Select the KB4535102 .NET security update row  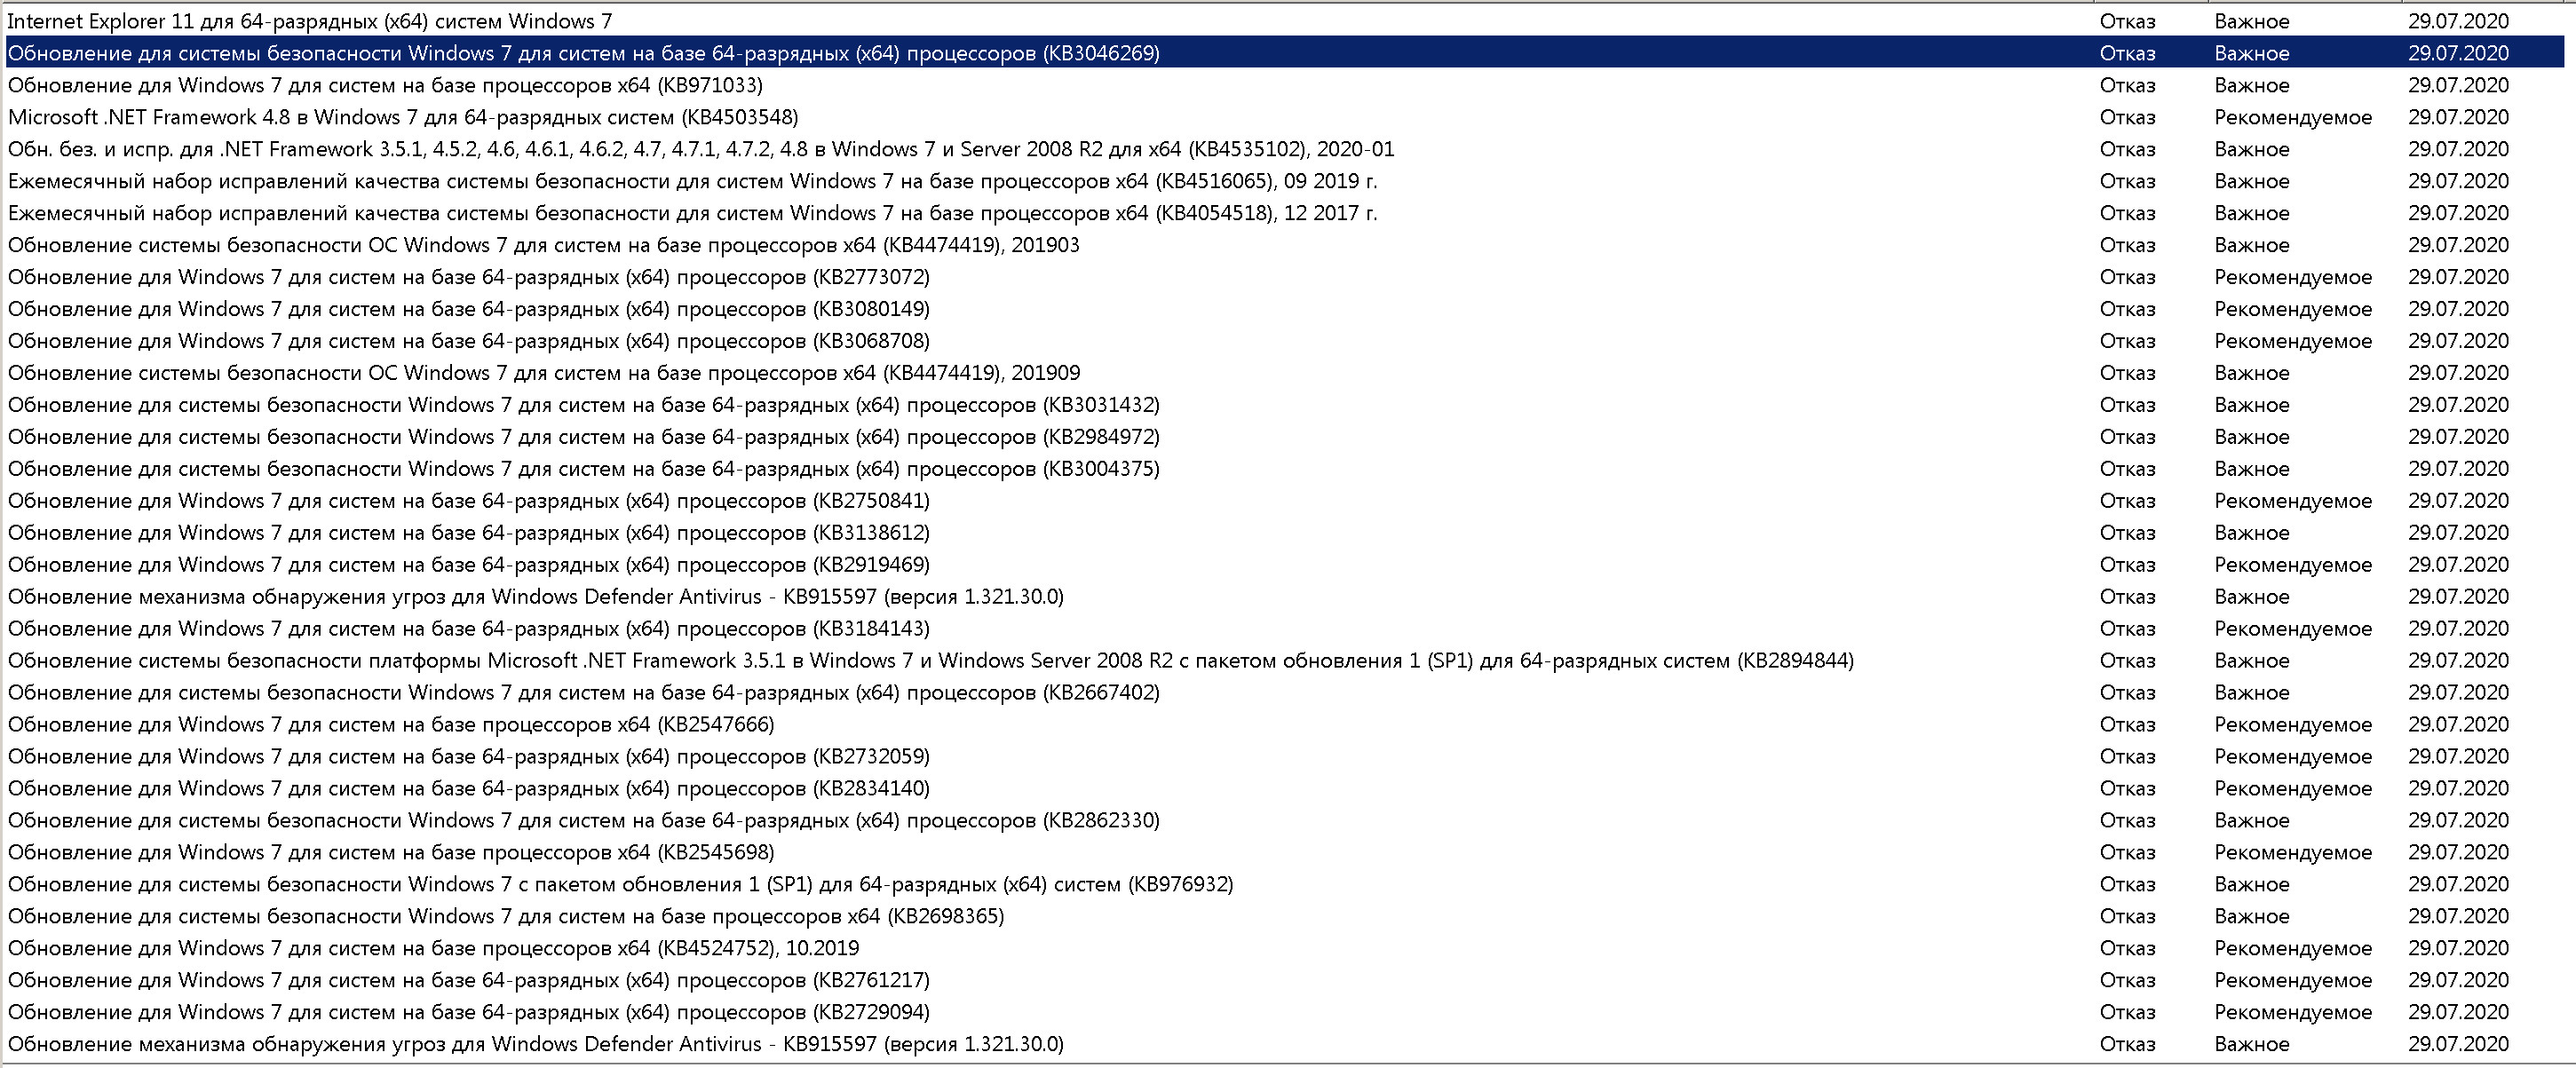pos(700,149)
